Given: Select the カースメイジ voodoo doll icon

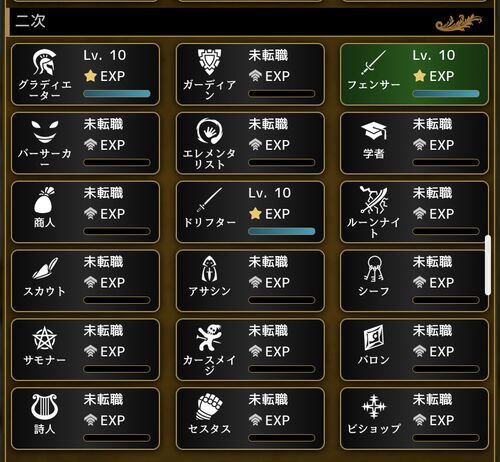Looking at the screenshot, I should [209, 338].
